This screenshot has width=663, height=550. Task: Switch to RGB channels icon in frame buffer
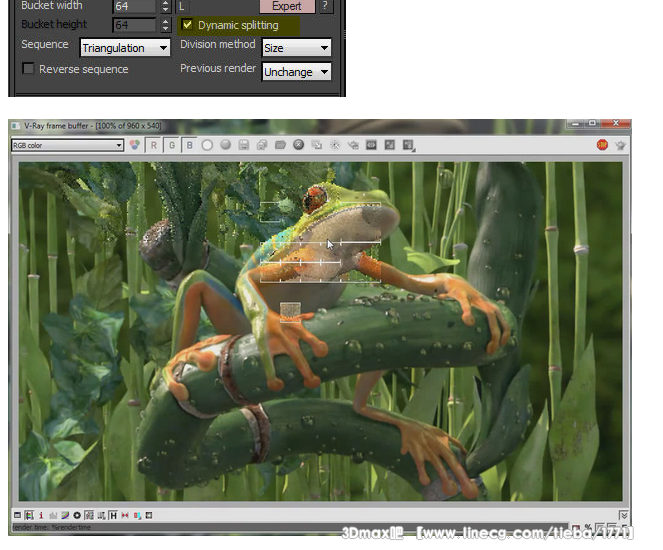(134, 145)
